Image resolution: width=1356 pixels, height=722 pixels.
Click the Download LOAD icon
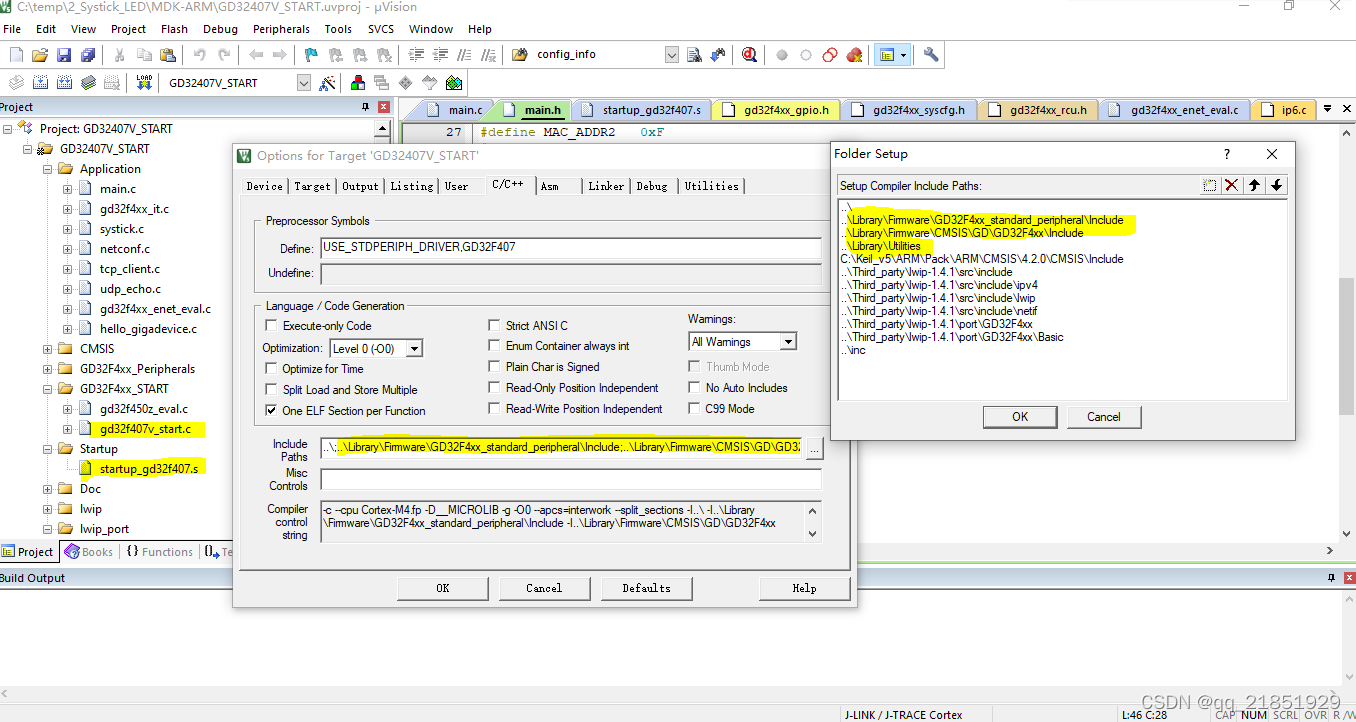144,83
